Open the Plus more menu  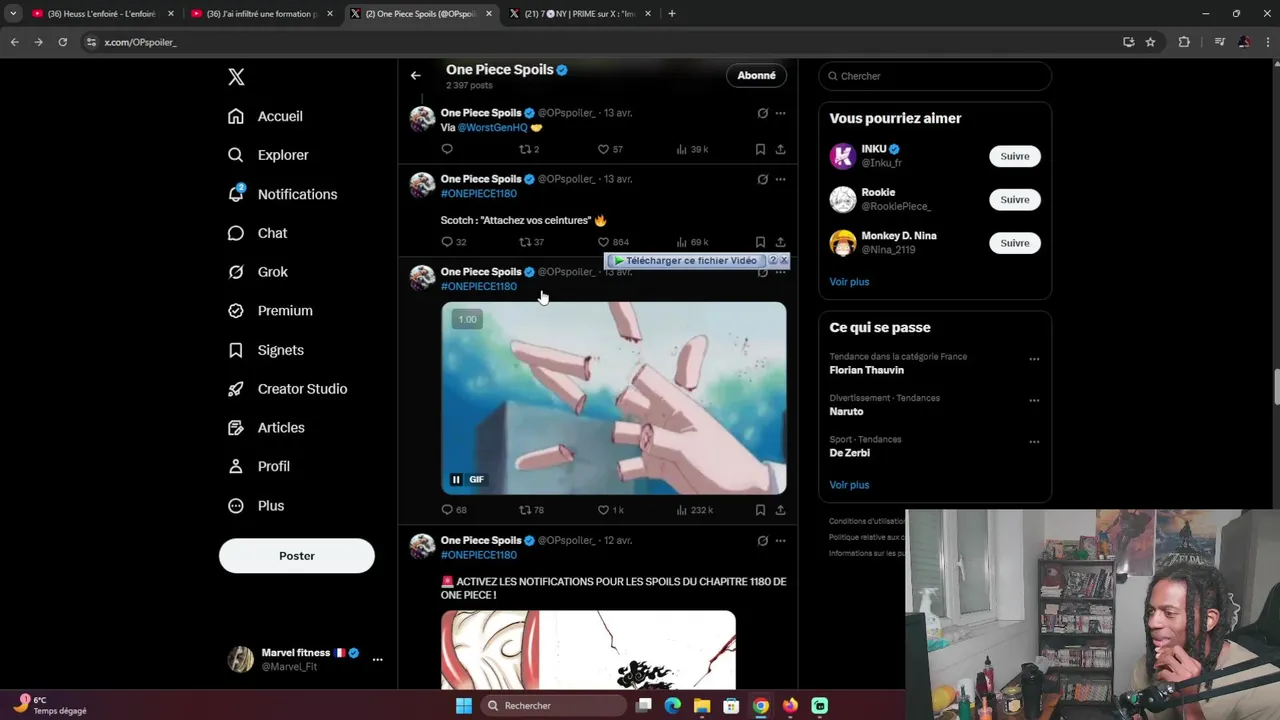pos(256,506)
